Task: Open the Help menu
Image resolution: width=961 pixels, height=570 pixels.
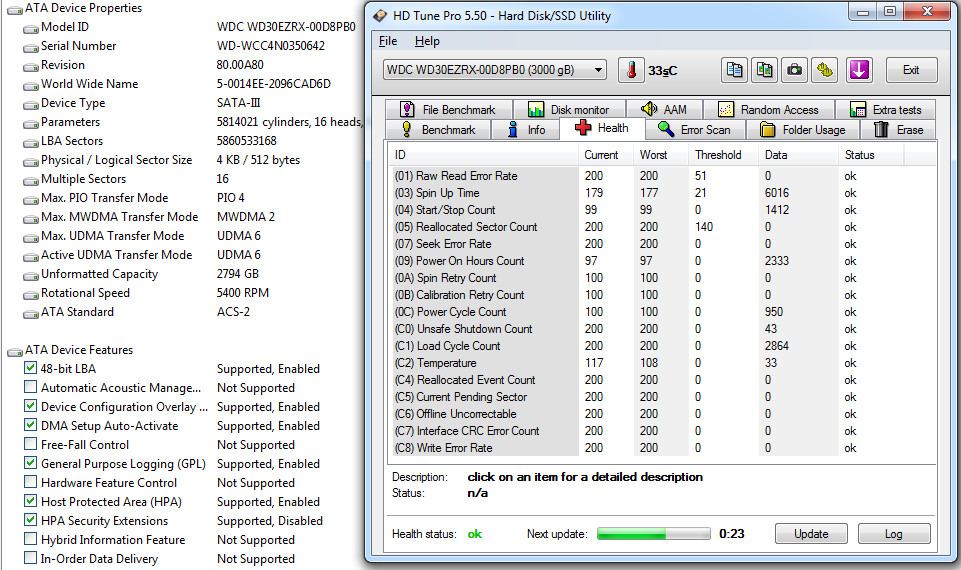Action: (x=427, y=41)
